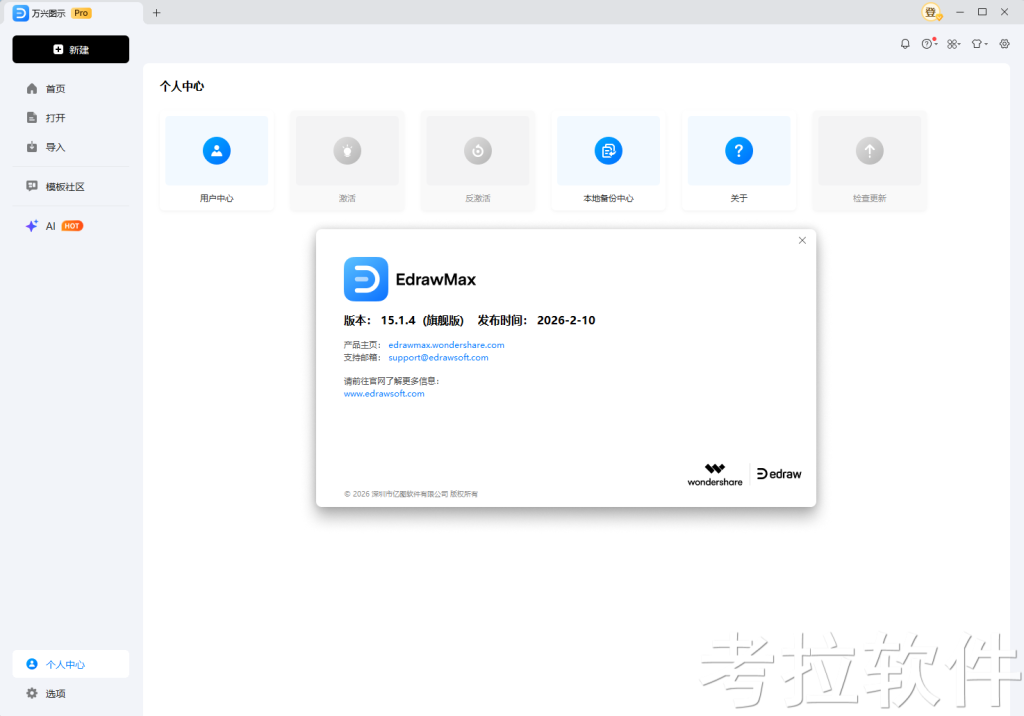Click the 检查更新 (Check Updates) icon
This screenshot has width=1024, height=716.
(x=868, y=151)
